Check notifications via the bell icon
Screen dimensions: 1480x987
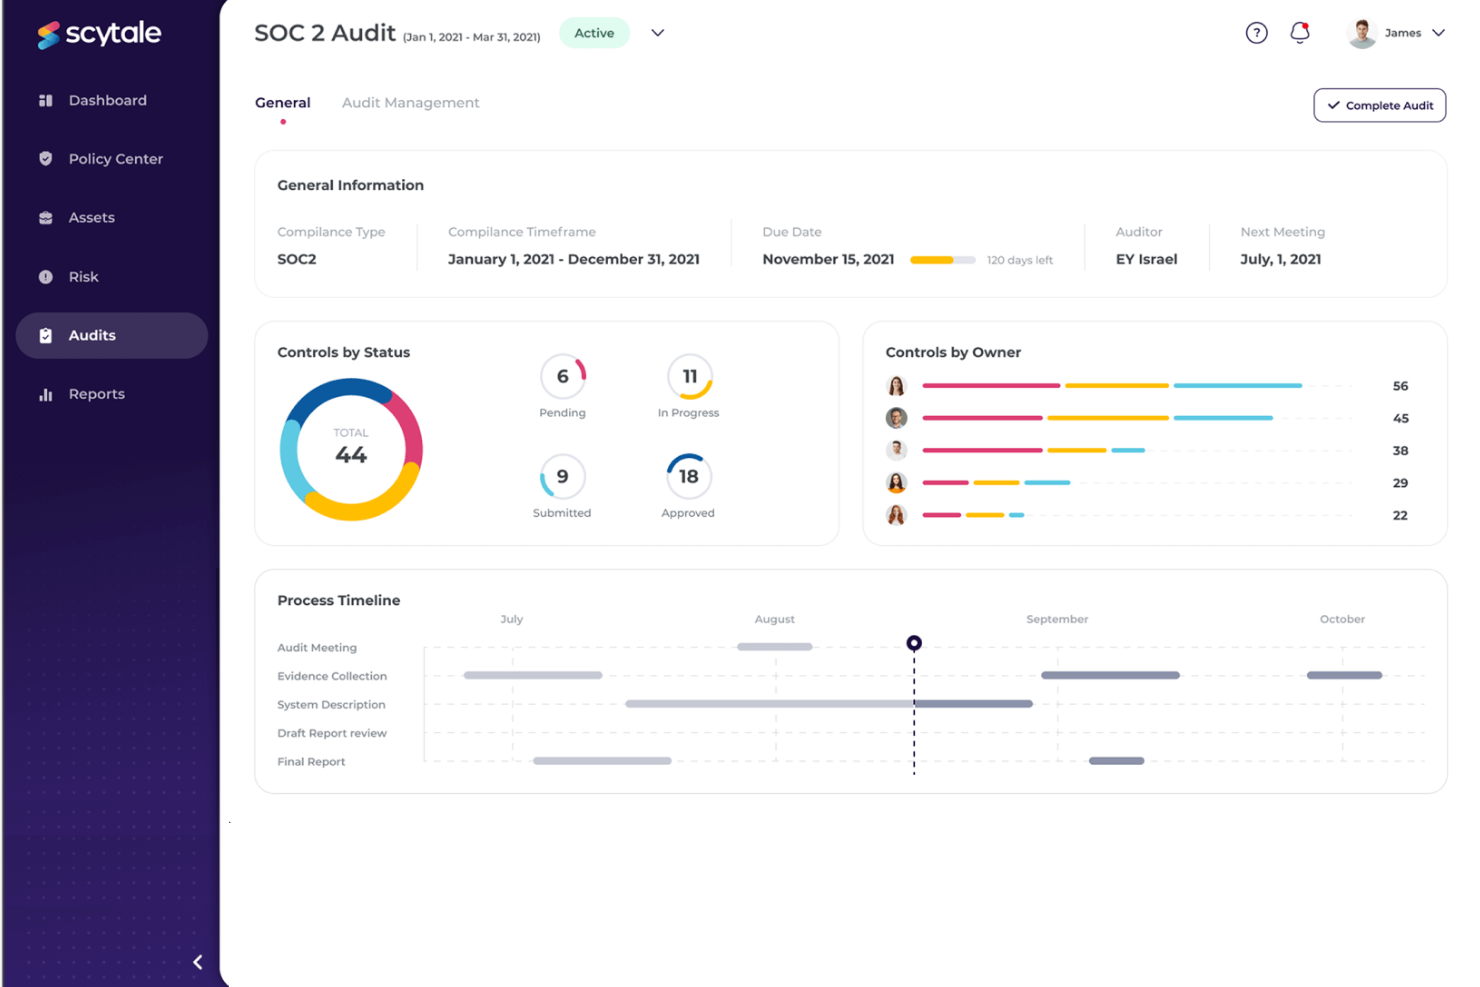tap(1299, 32)
